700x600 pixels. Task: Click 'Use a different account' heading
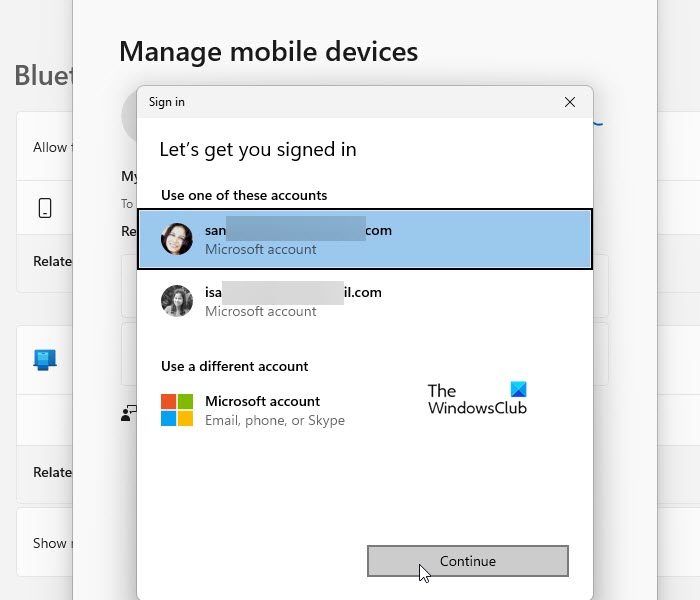click(234, 367)
